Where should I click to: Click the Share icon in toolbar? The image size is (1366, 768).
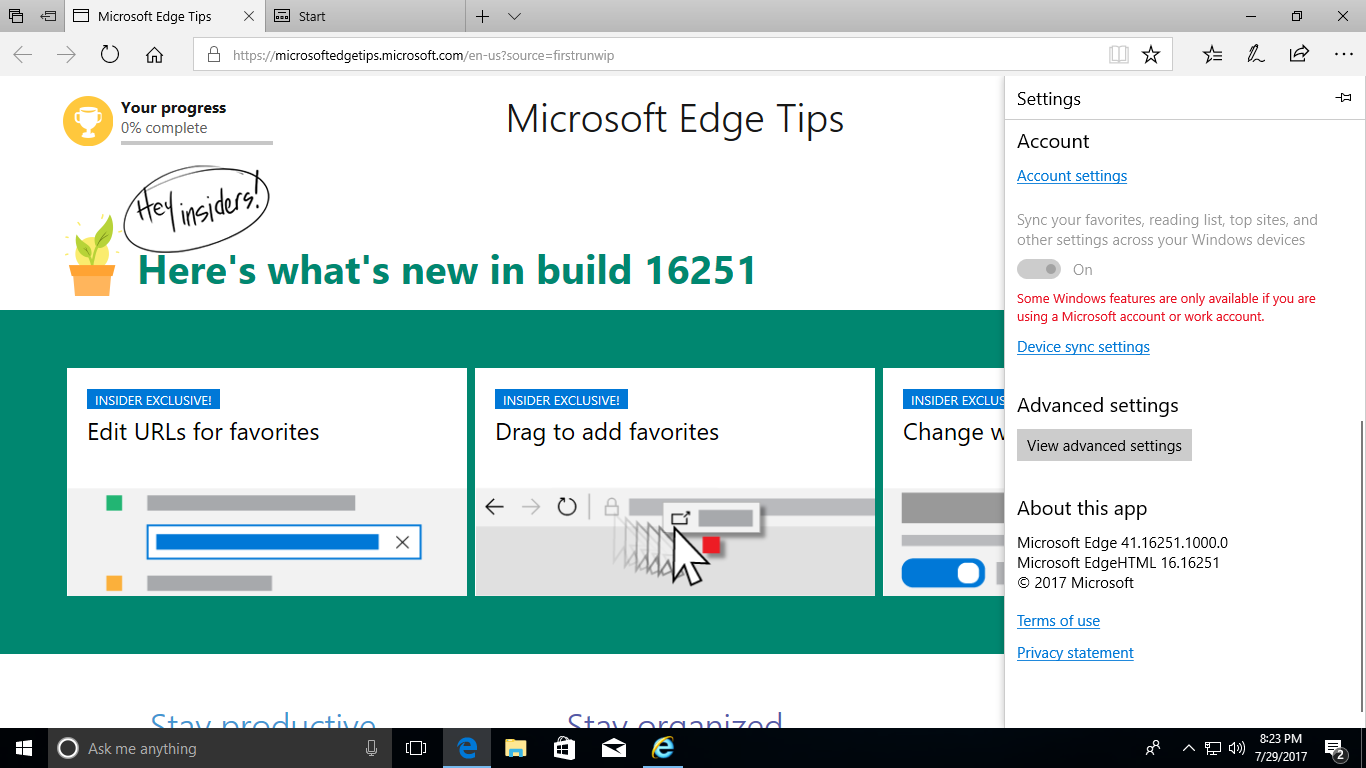(x=1299, y=54)
